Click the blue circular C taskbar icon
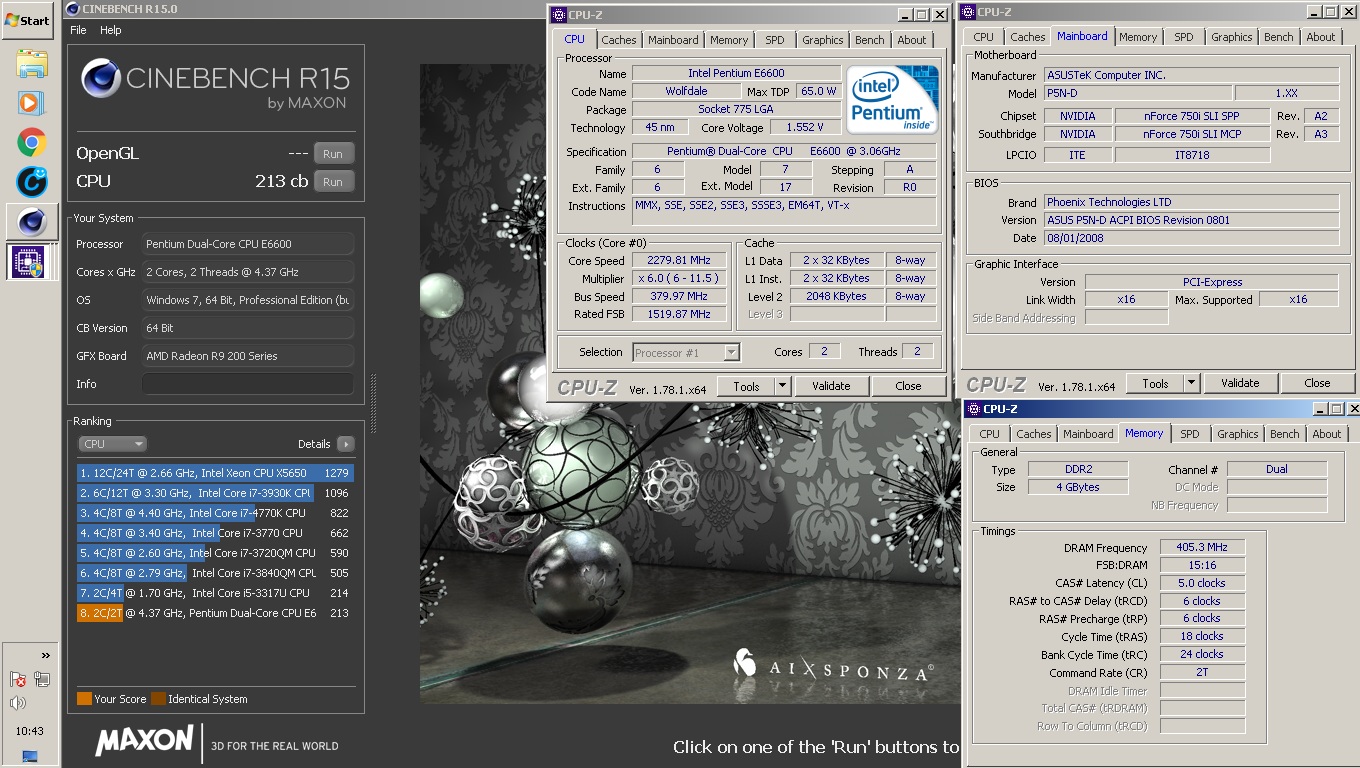This screenshot has width=1360, height=768. (31, 182)
